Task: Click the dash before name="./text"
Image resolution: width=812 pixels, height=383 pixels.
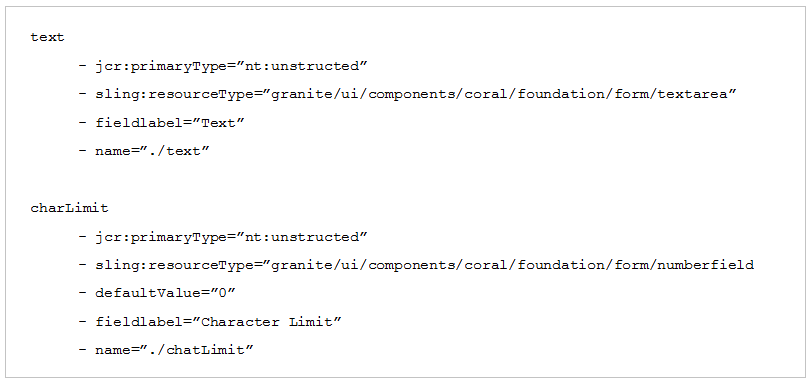Action: [x=82, y=152]
